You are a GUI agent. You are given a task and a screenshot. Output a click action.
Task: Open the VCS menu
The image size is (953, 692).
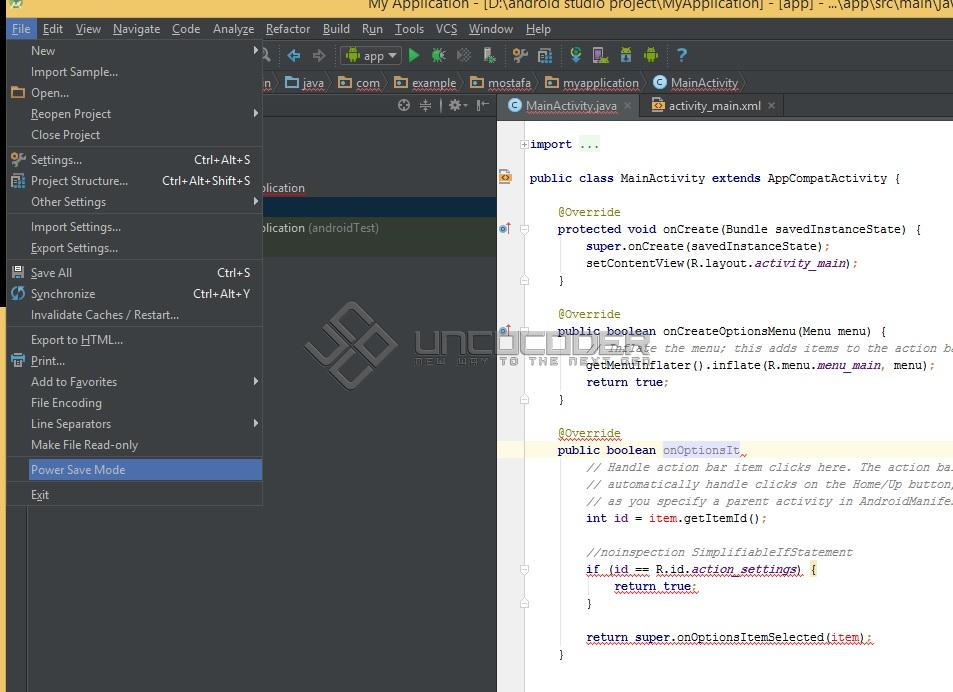(446, 29)
